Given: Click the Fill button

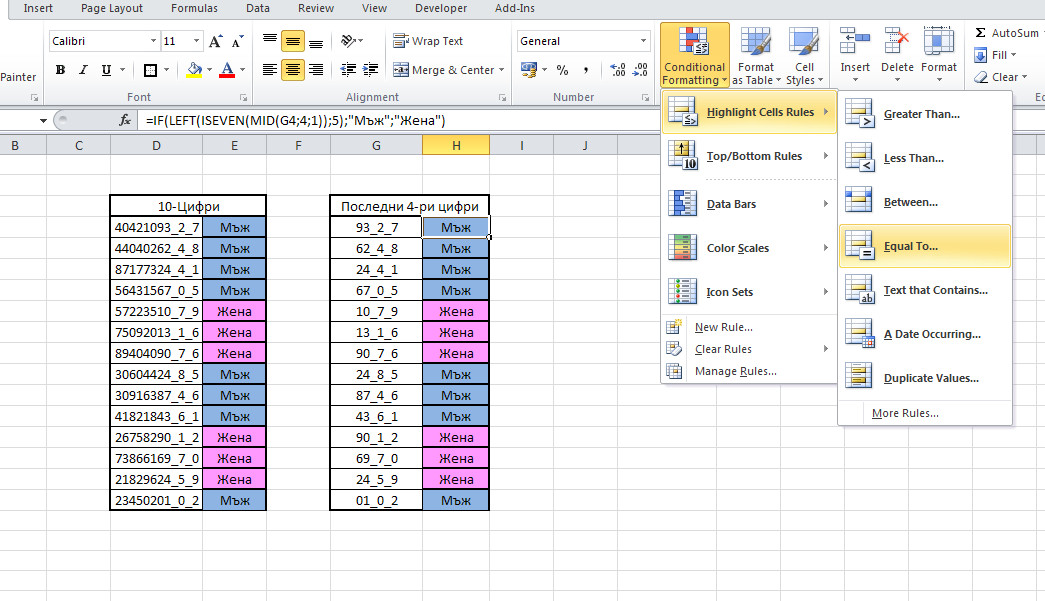Looking at the screenshot, I should 995,55.
